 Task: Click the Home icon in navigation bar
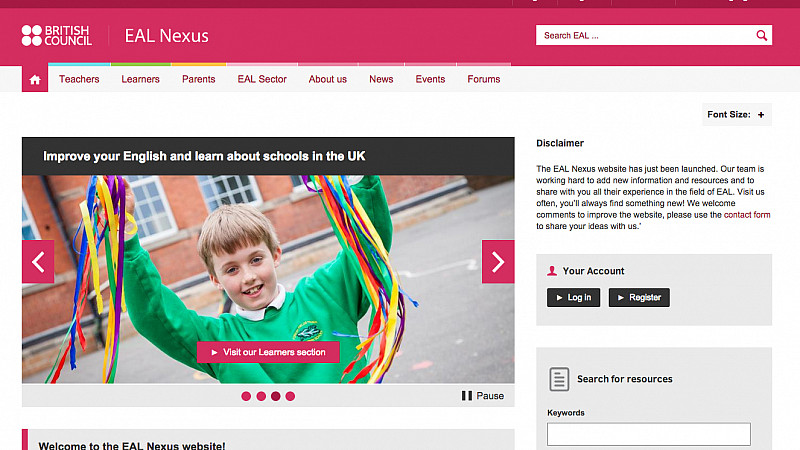pyautogui.click(x=35, y=79)
